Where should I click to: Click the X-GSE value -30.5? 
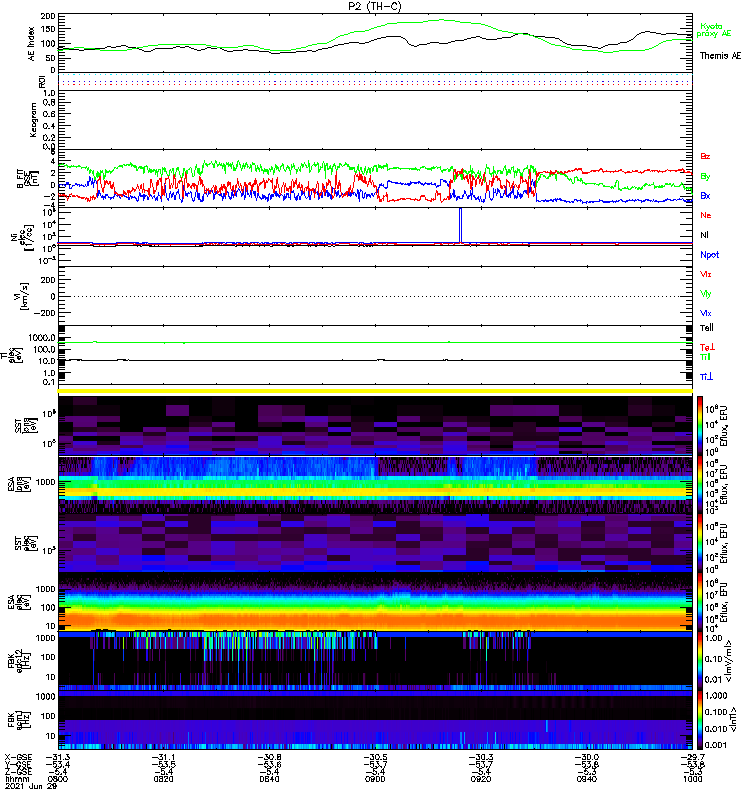click(x=375, y=757)
